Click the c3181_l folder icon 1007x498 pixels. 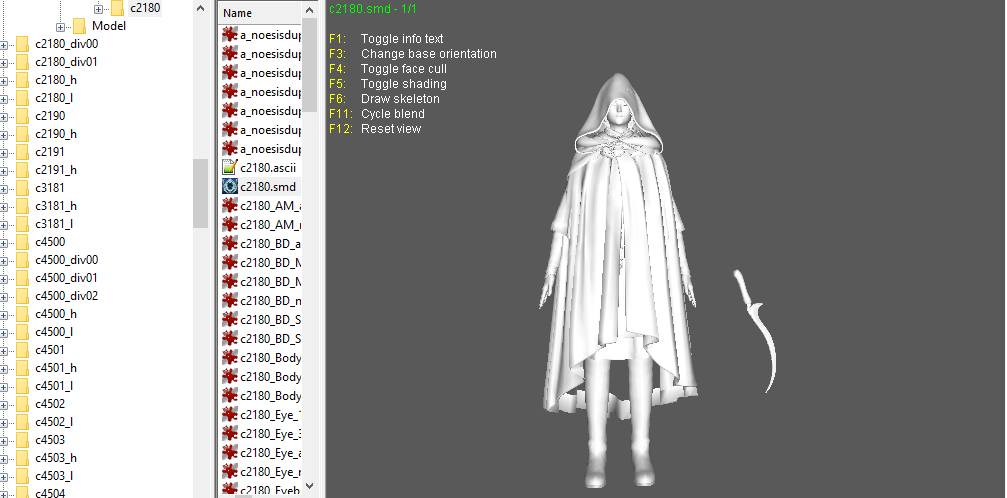22,224
